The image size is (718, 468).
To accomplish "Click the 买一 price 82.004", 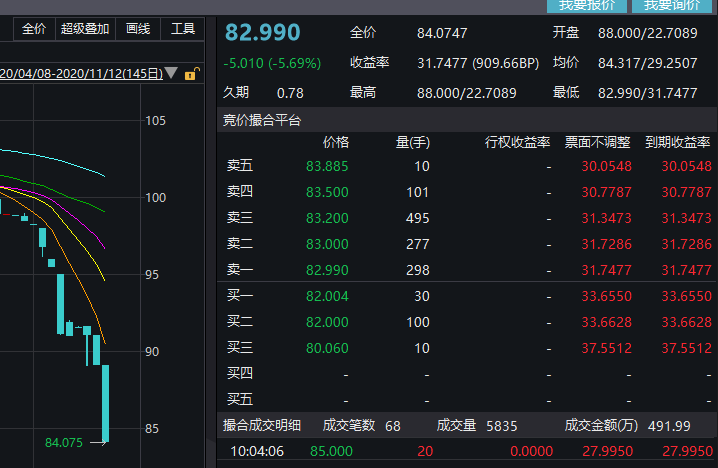I will tap(327, 296).
